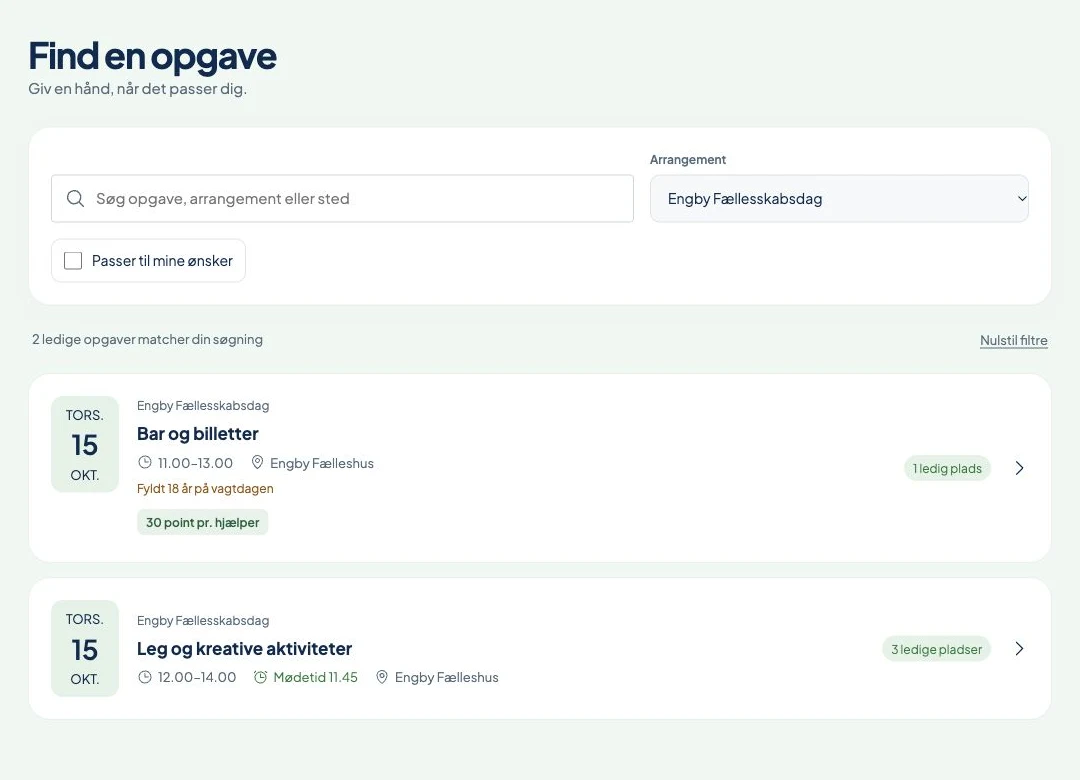Click the 1 ledig plads badge
This screenshot has height=780, width=1080.
tap(947, 469)
